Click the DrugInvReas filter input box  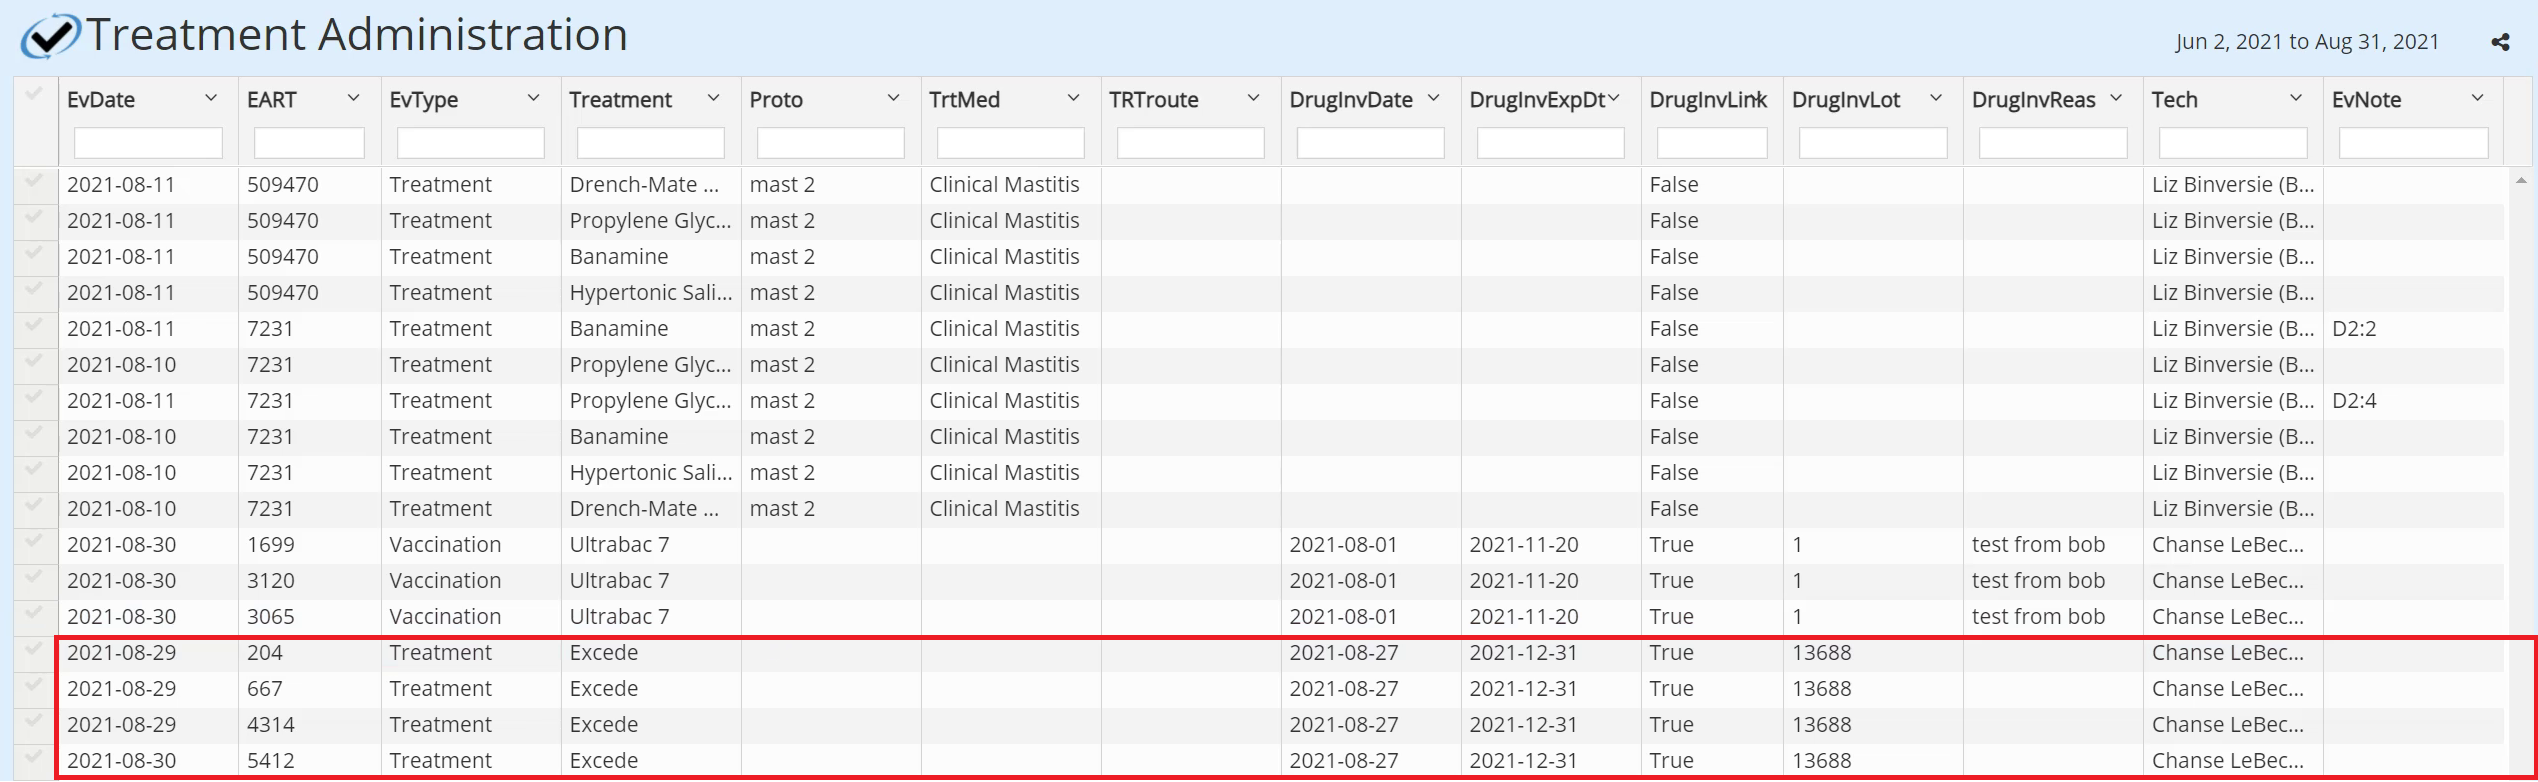2053,143
